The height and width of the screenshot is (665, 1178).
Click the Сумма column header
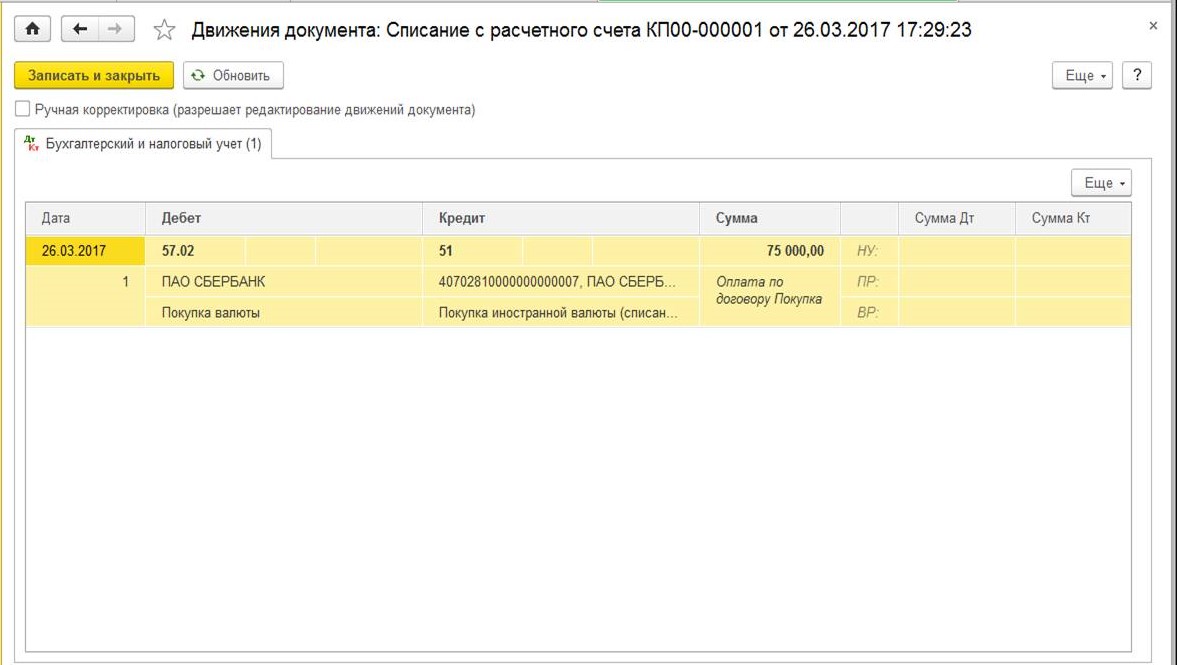click(x=737, y=218)
